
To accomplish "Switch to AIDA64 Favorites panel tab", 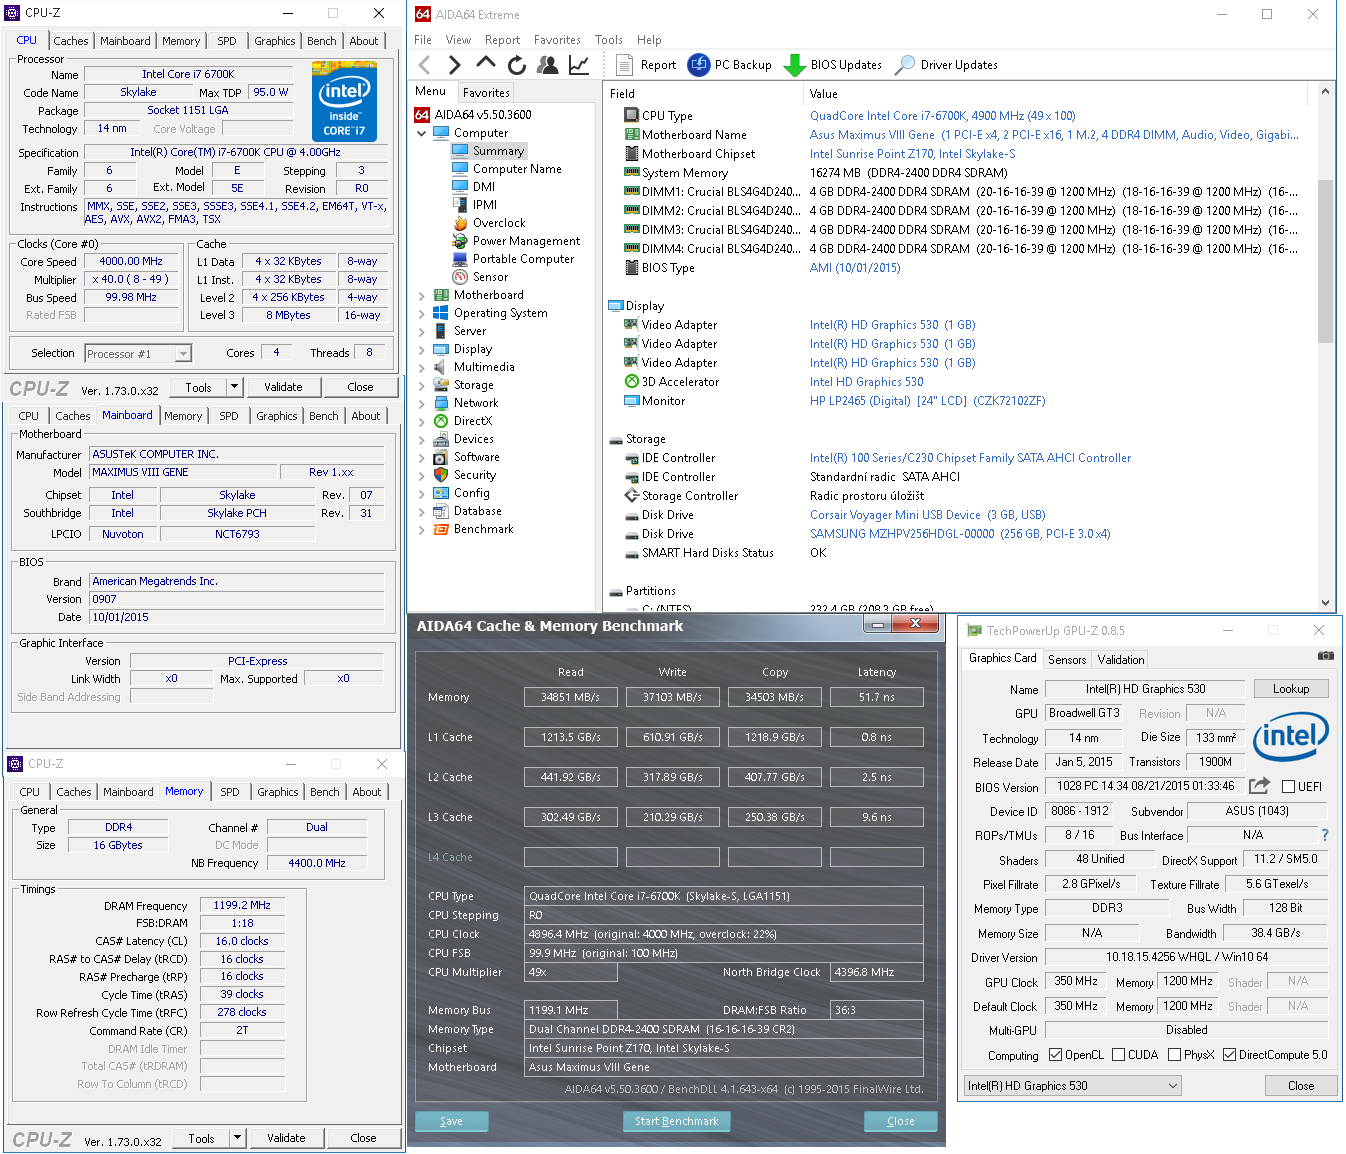I will 486,93.
